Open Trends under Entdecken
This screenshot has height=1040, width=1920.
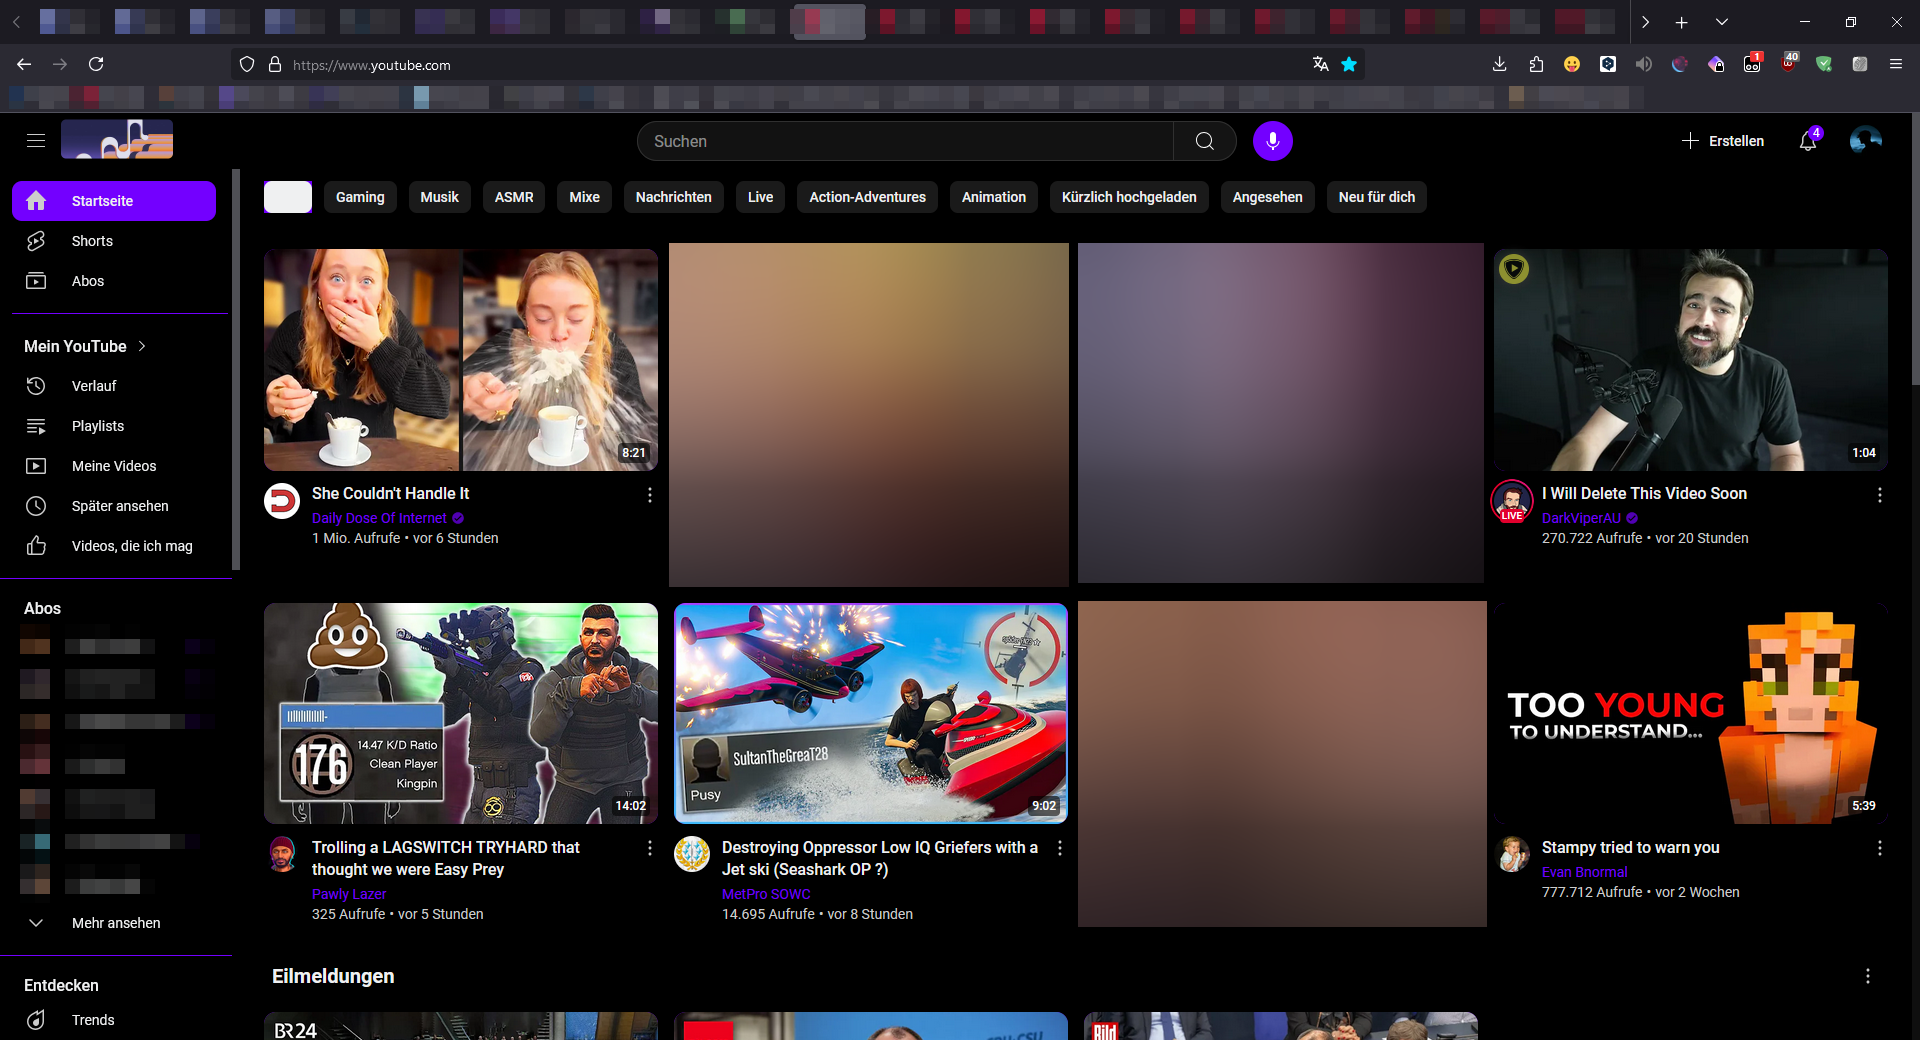coord(114,1020)
